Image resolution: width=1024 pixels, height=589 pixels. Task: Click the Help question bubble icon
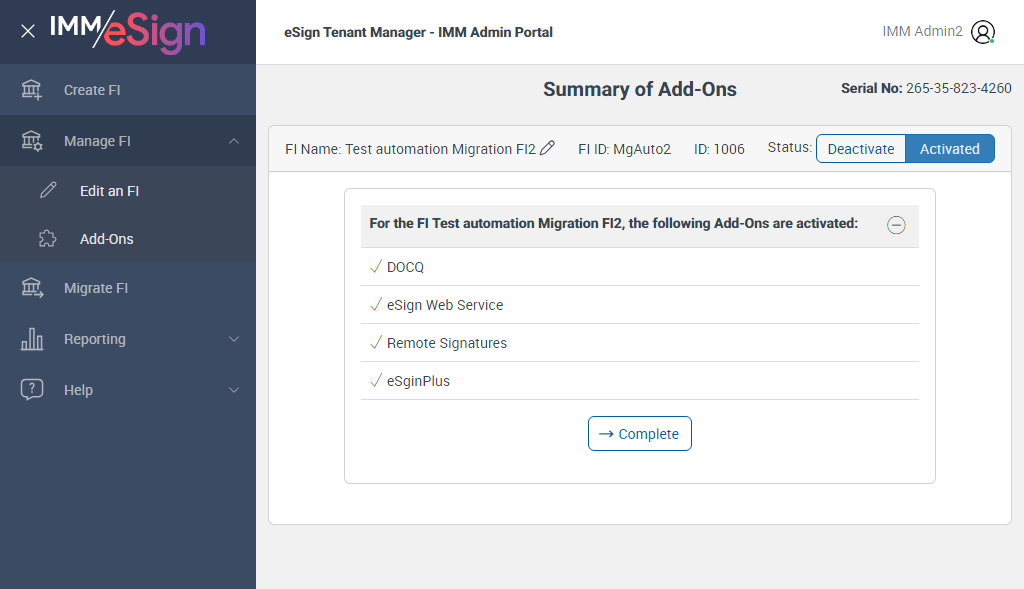[32, 390]
